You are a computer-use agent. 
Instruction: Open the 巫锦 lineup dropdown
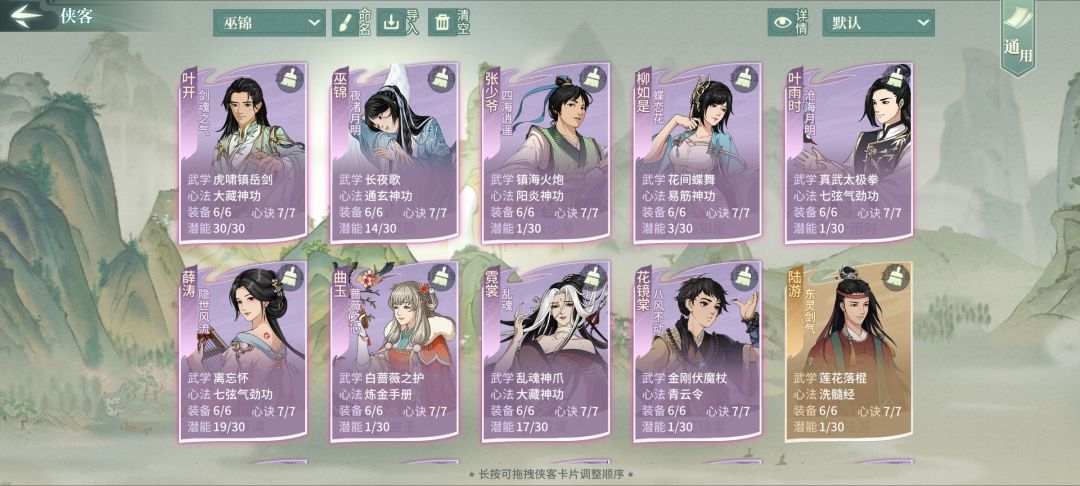coord(269,23)
